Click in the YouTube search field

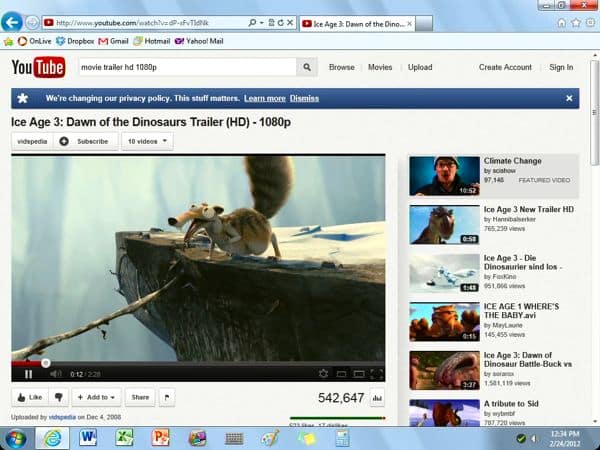188,67
